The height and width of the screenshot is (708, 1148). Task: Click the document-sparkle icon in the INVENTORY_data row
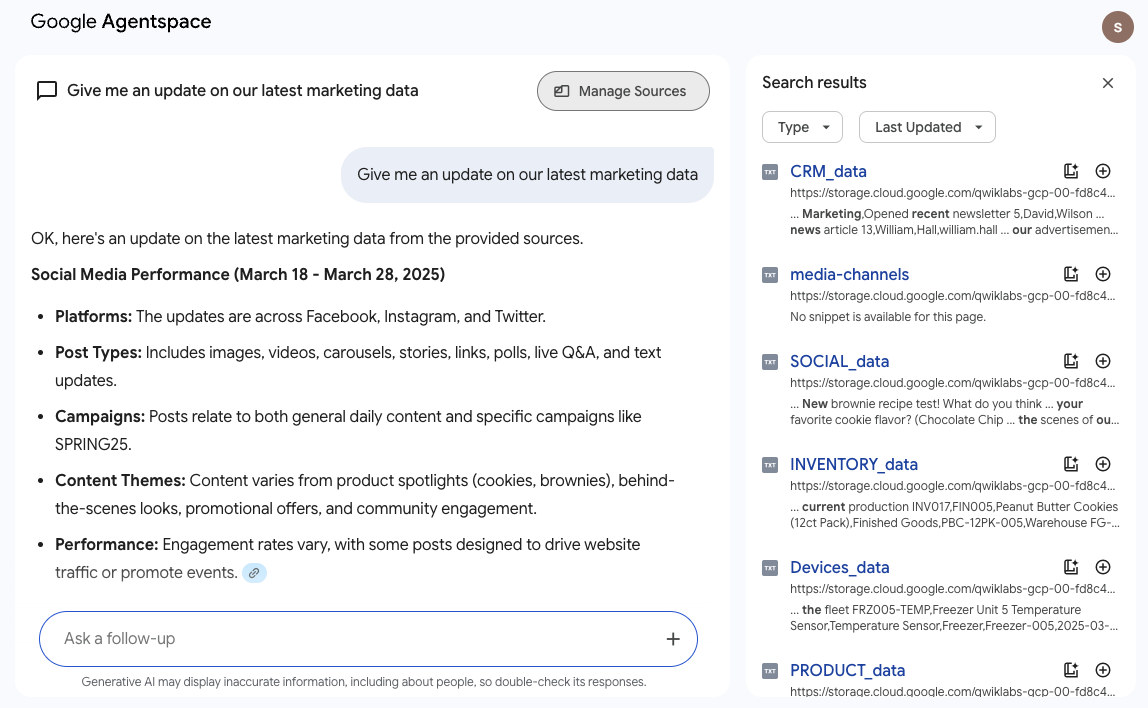[1071, 463]
